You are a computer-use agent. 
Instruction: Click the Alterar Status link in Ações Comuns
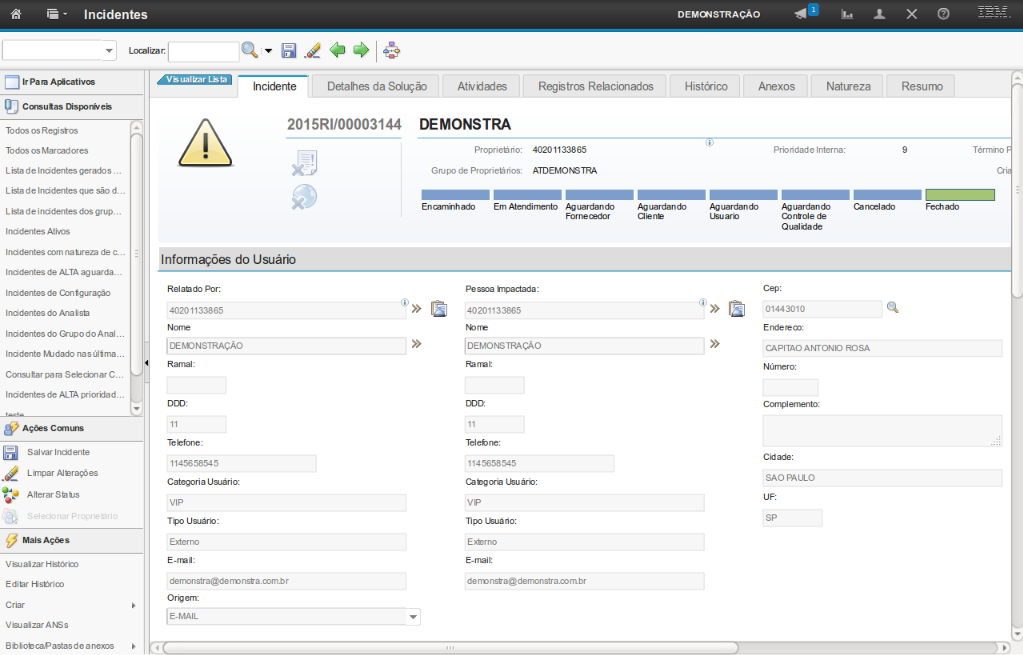(53, 495)
